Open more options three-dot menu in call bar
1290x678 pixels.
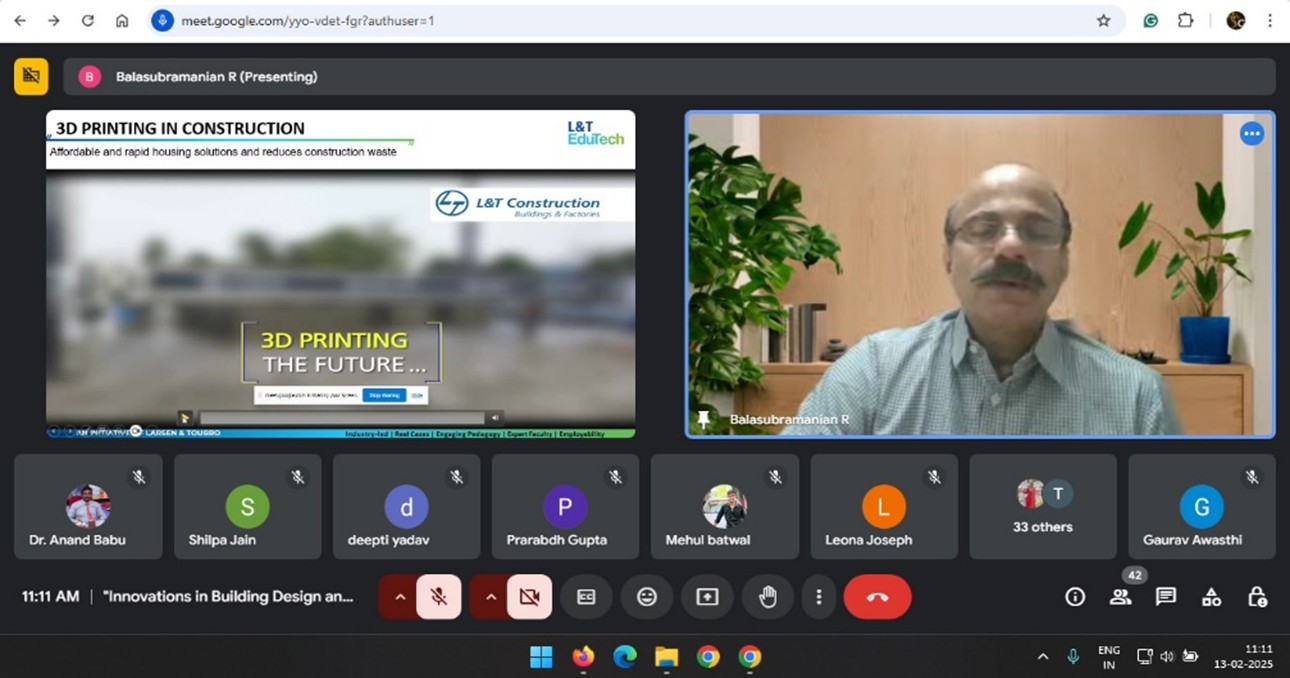click(818, 597)
